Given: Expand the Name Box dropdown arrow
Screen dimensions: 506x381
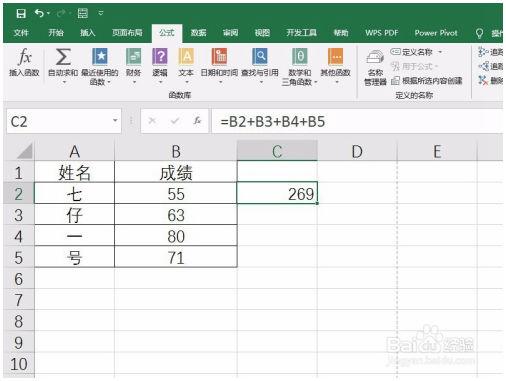Looking at the screenshot, I should [115, 121].
